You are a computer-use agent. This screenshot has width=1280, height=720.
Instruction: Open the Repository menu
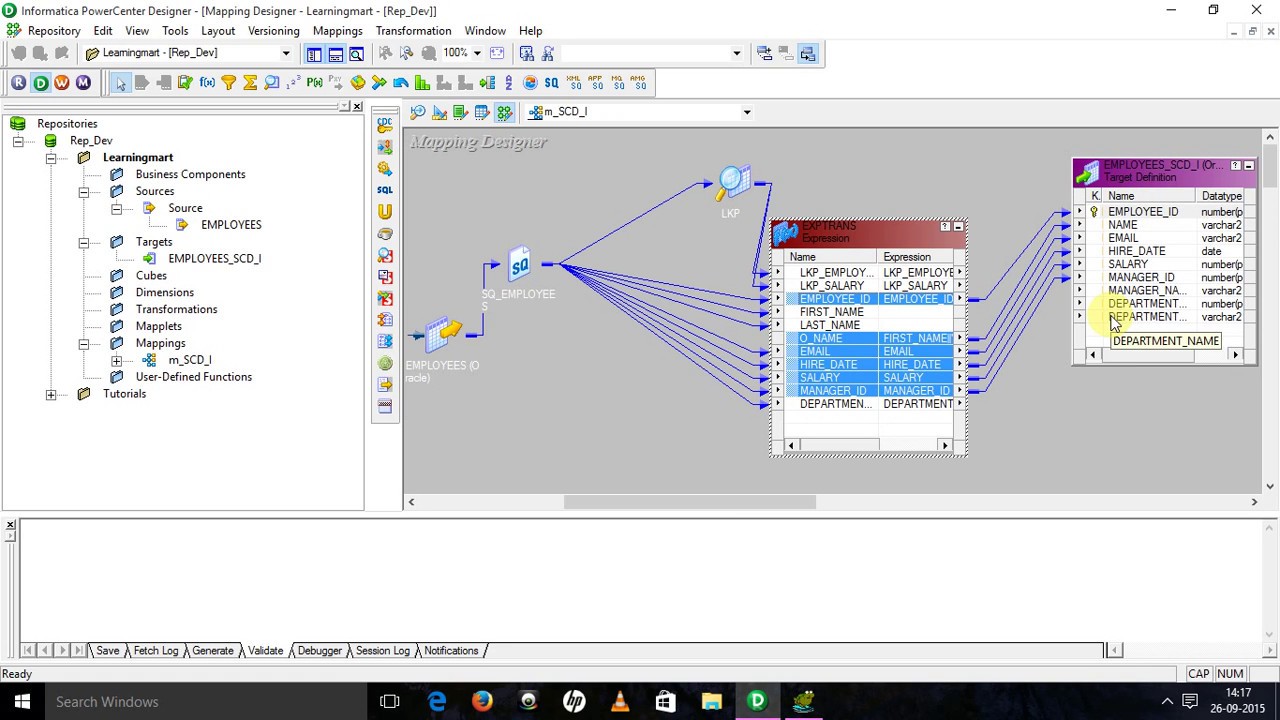[x=54, y=31]
